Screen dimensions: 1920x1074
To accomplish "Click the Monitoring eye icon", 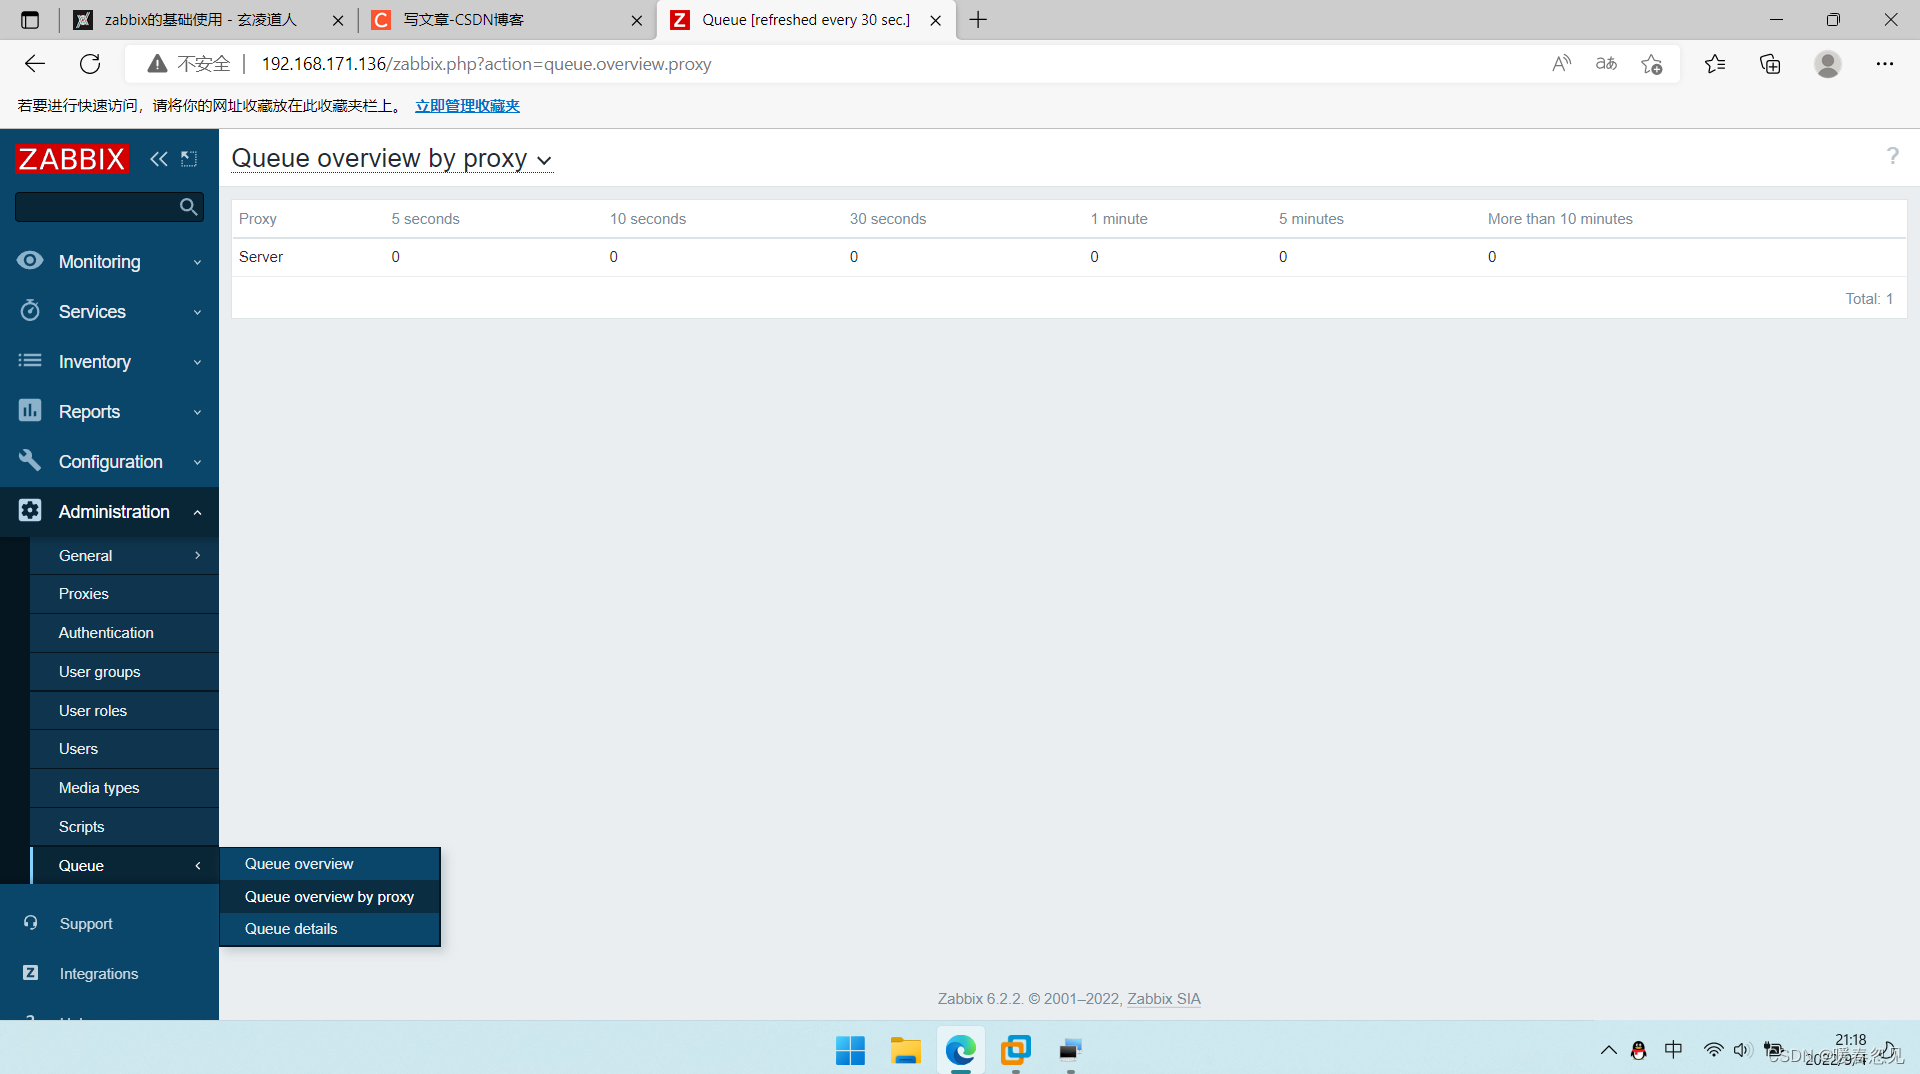I will click(x=30, y=261).
